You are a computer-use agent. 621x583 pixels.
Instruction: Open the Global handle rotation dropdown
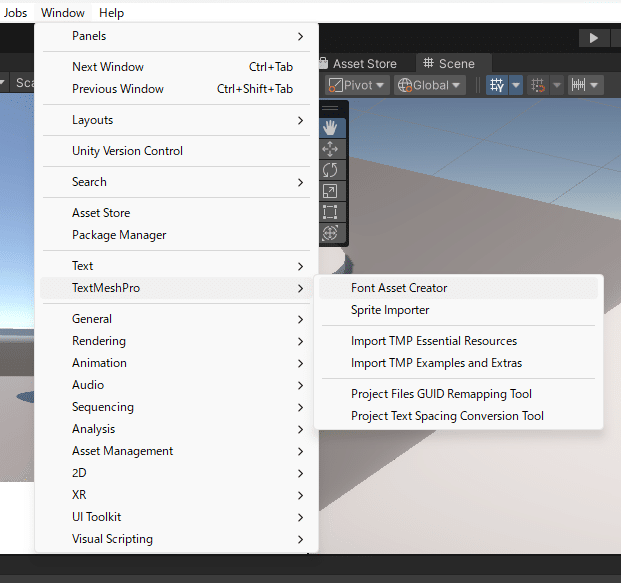click(429, 85)
